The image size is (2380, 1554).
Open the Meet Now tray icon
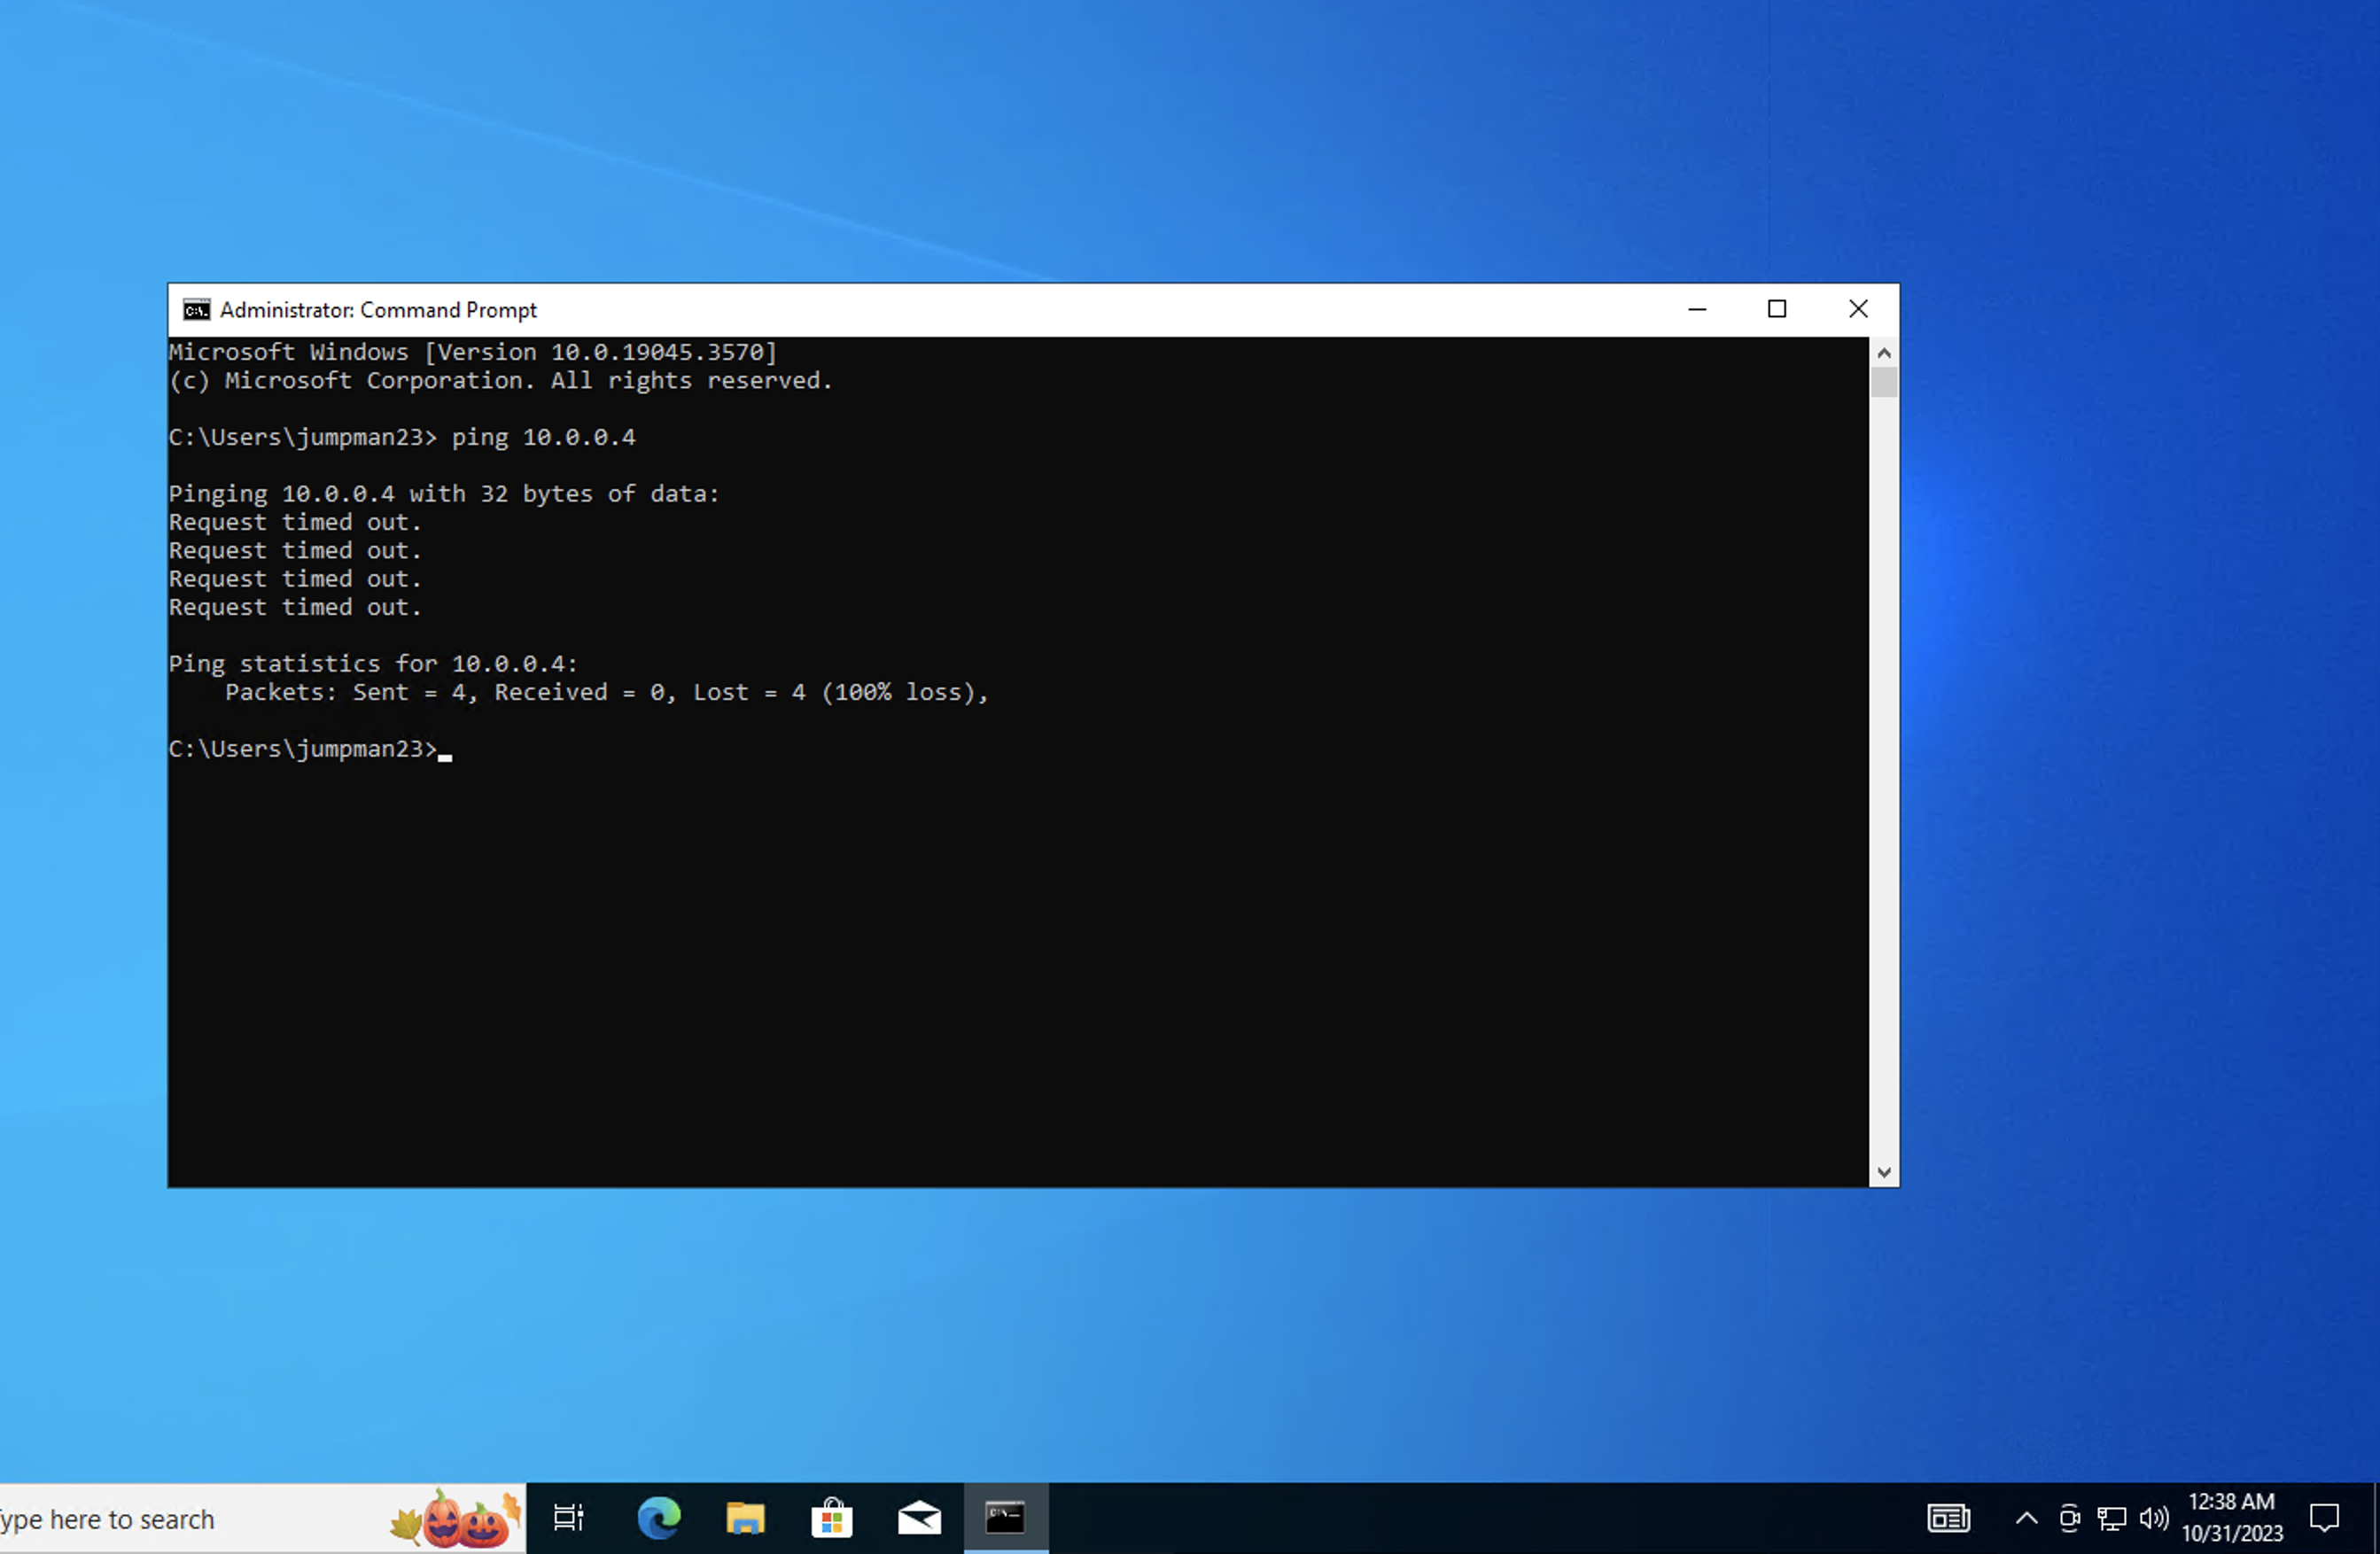pos(2069,1518)
